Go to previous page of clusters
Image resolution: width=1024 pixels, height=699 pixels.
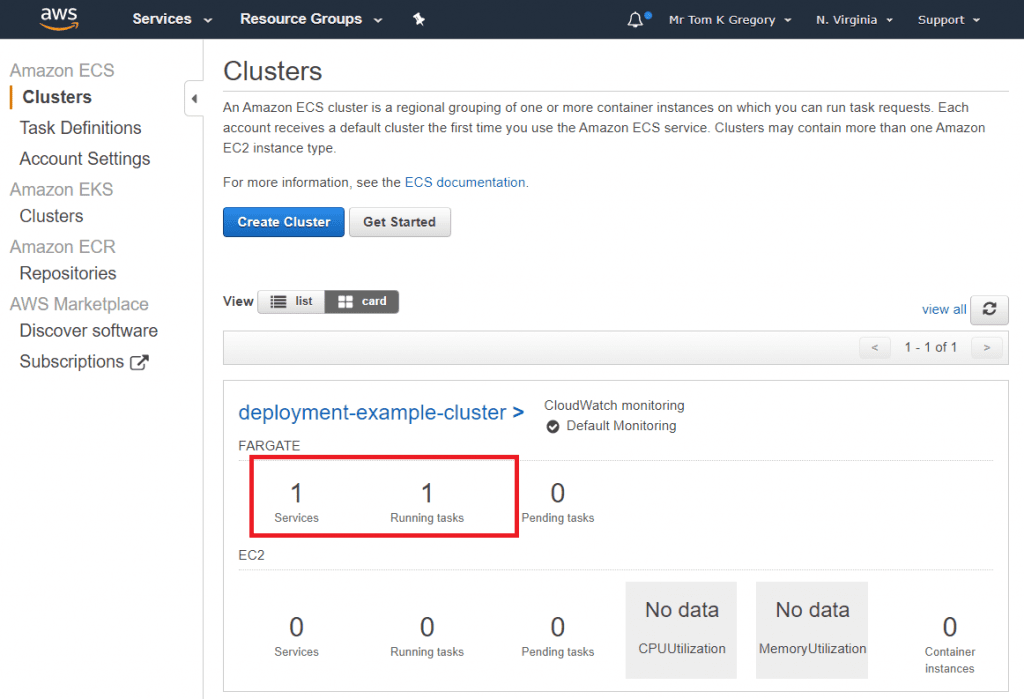875,347
